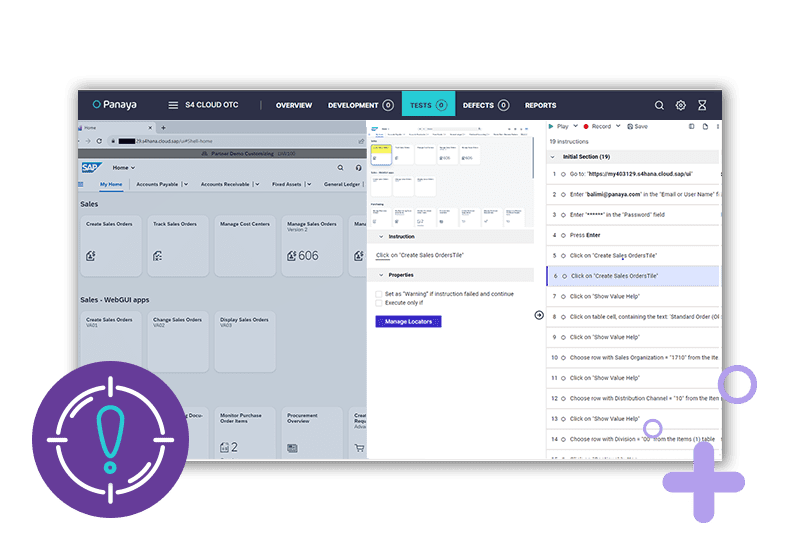Image resolution: width=800 pixels, height=550 pixels.
Task: Open Panaya settings gear
Action: [x=681, y=105]
